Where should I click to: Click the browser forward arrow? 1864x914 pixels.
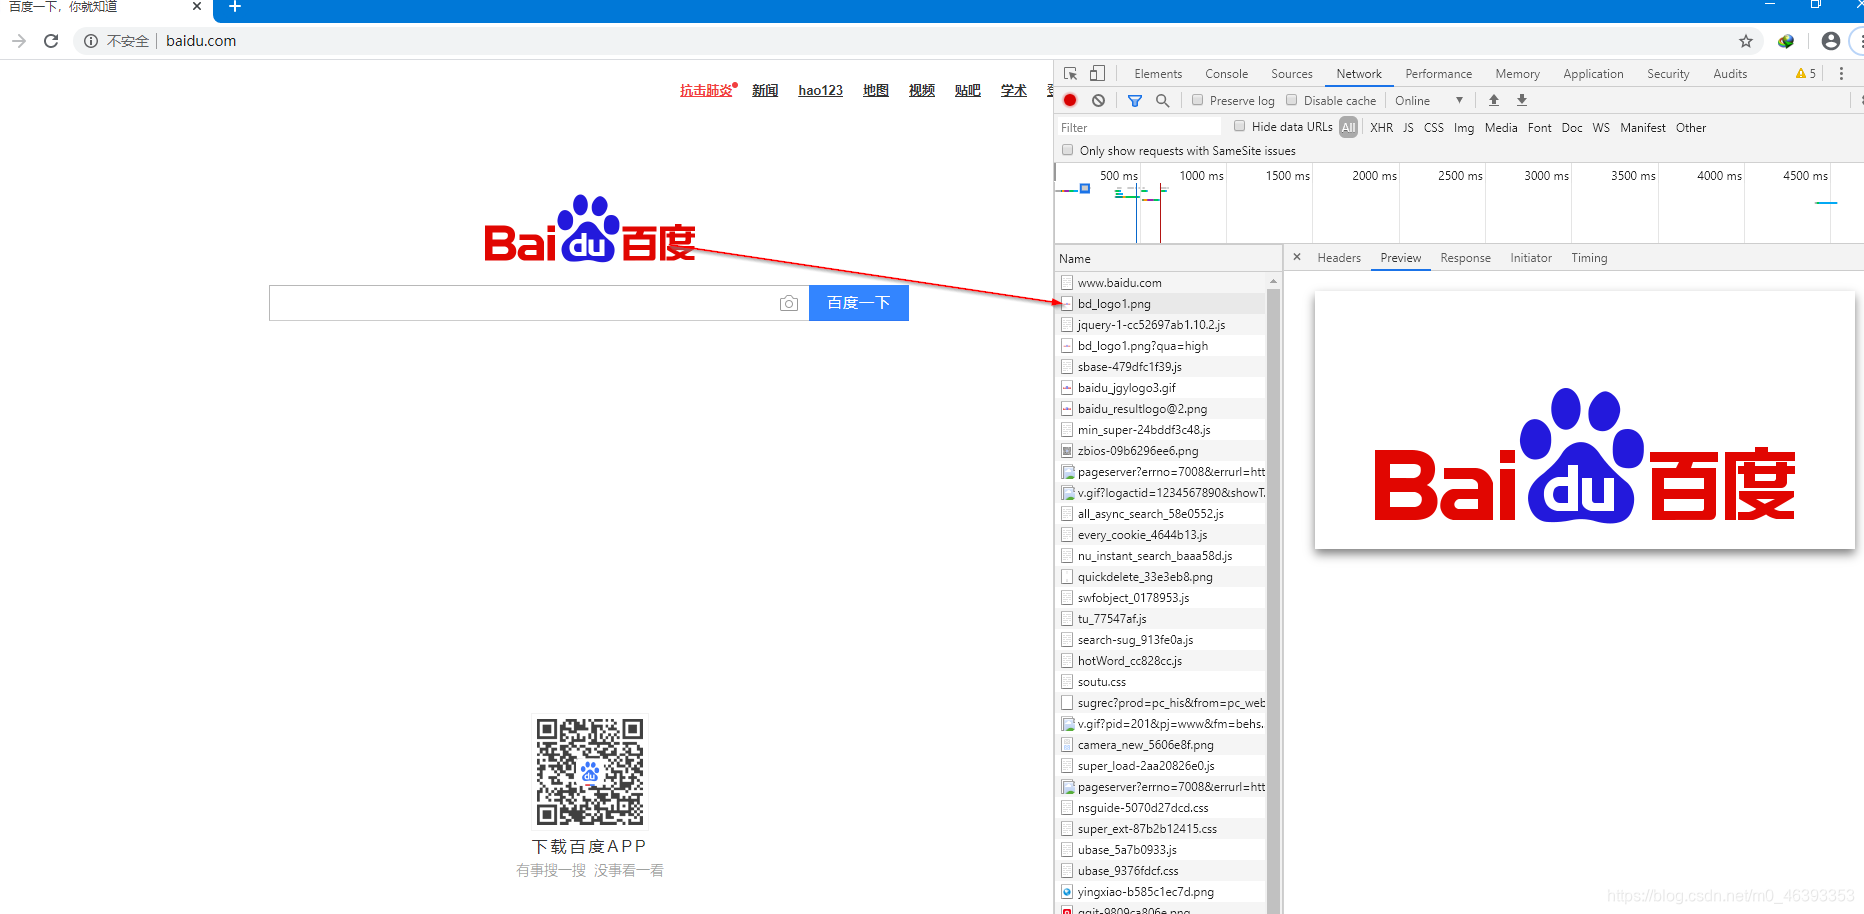coord(19,41)
